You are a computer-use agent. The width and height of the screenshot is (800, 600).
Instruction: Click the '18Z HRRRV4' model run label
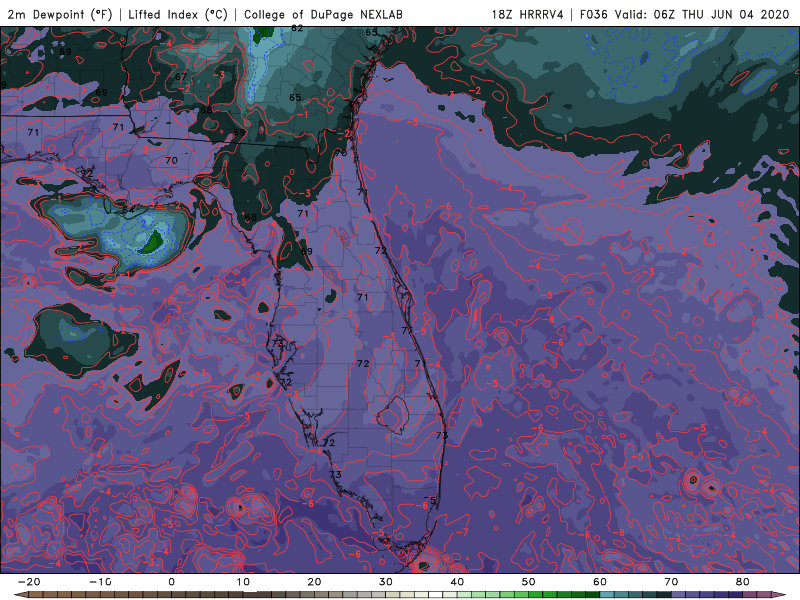pos(528,14)
